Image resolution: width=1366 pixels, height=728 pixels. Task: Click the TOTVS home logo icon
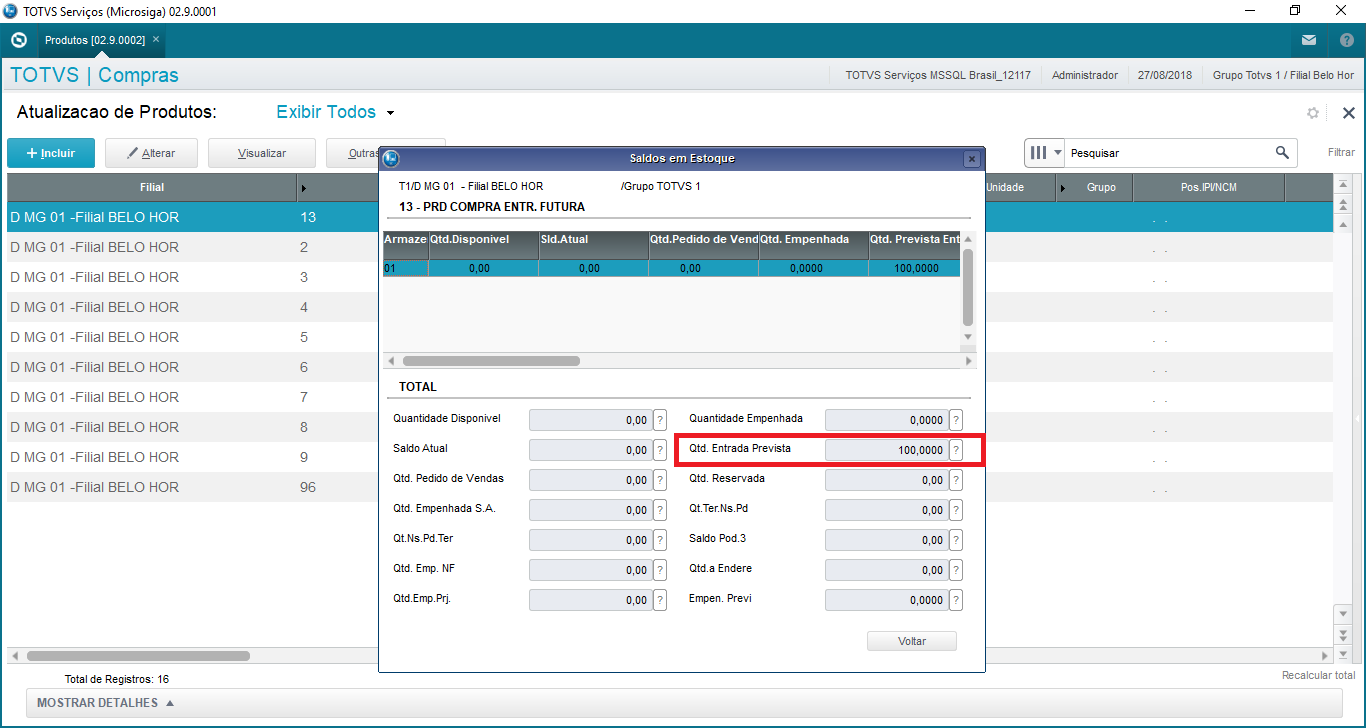18,40
